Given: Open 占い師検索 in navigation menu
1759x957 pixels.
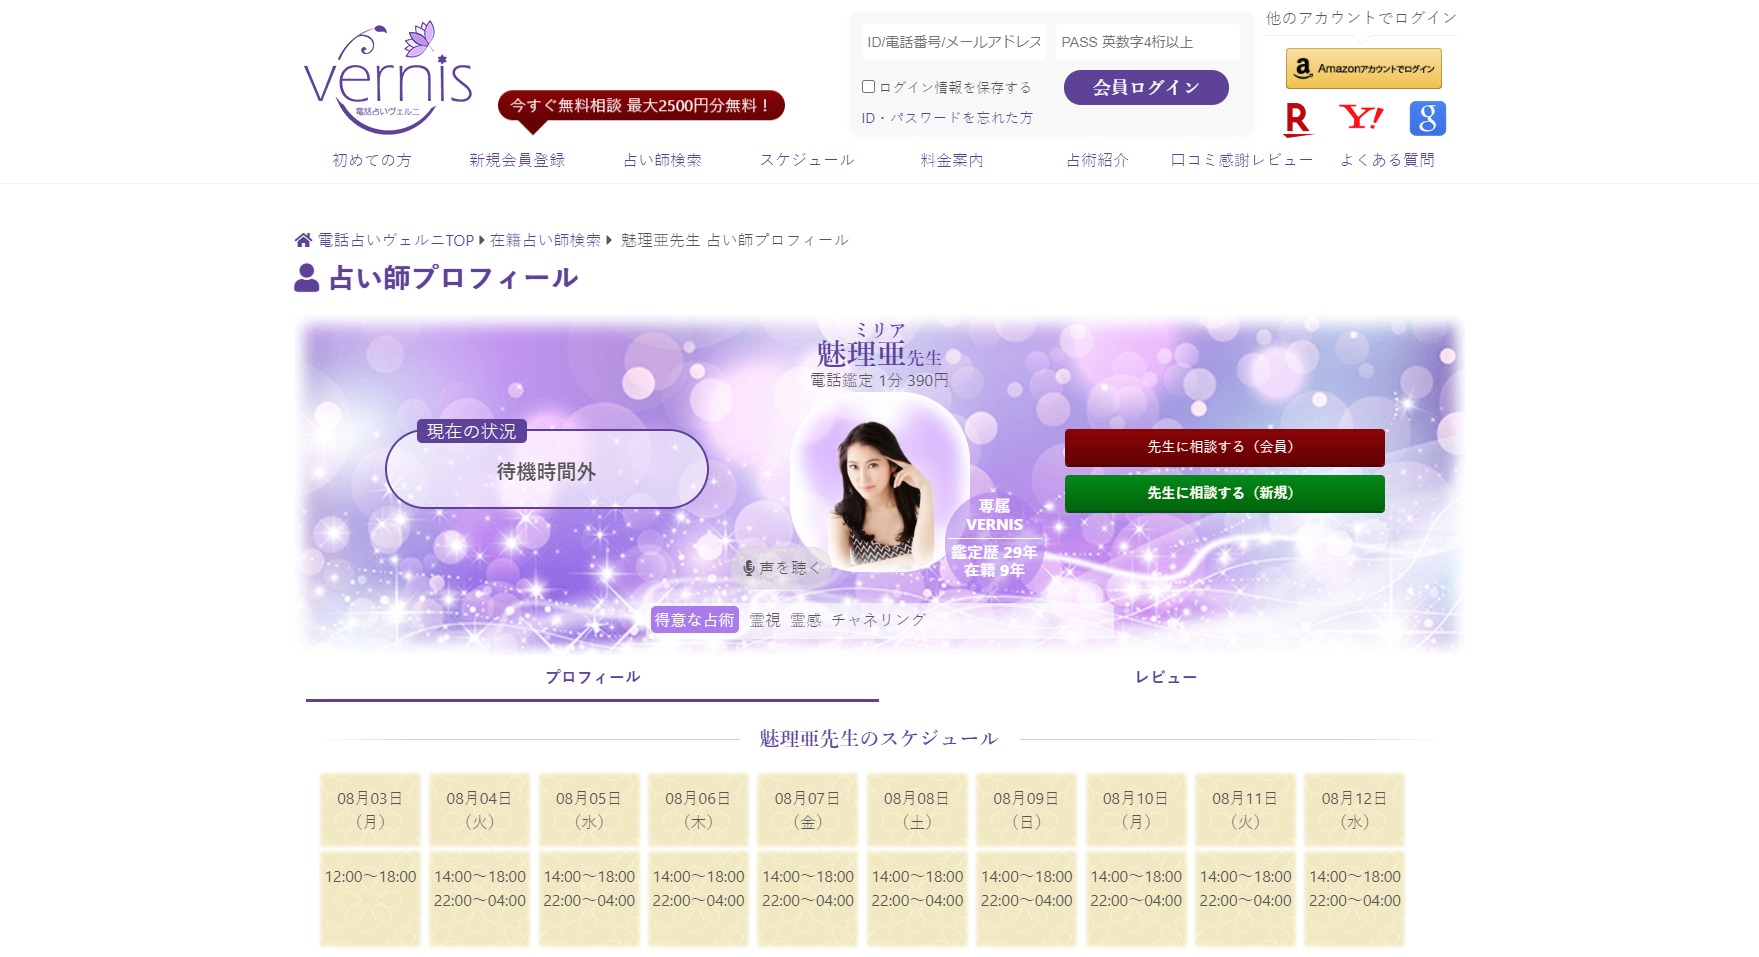Looking at the screenshot, I should pos(662,160).
